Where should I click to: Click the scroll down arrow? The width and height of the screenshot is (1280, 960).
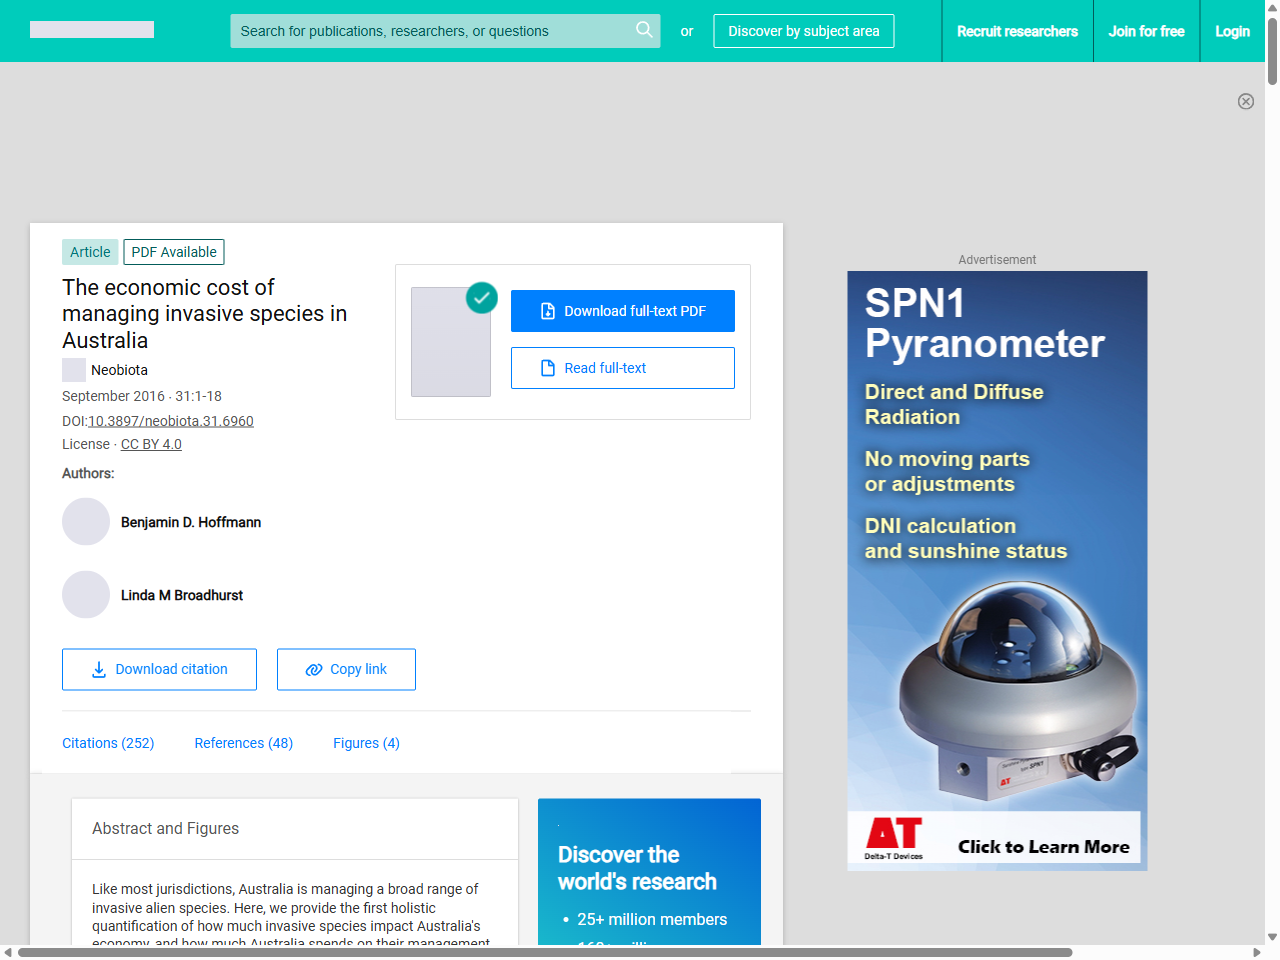(x=1272, y=937)
